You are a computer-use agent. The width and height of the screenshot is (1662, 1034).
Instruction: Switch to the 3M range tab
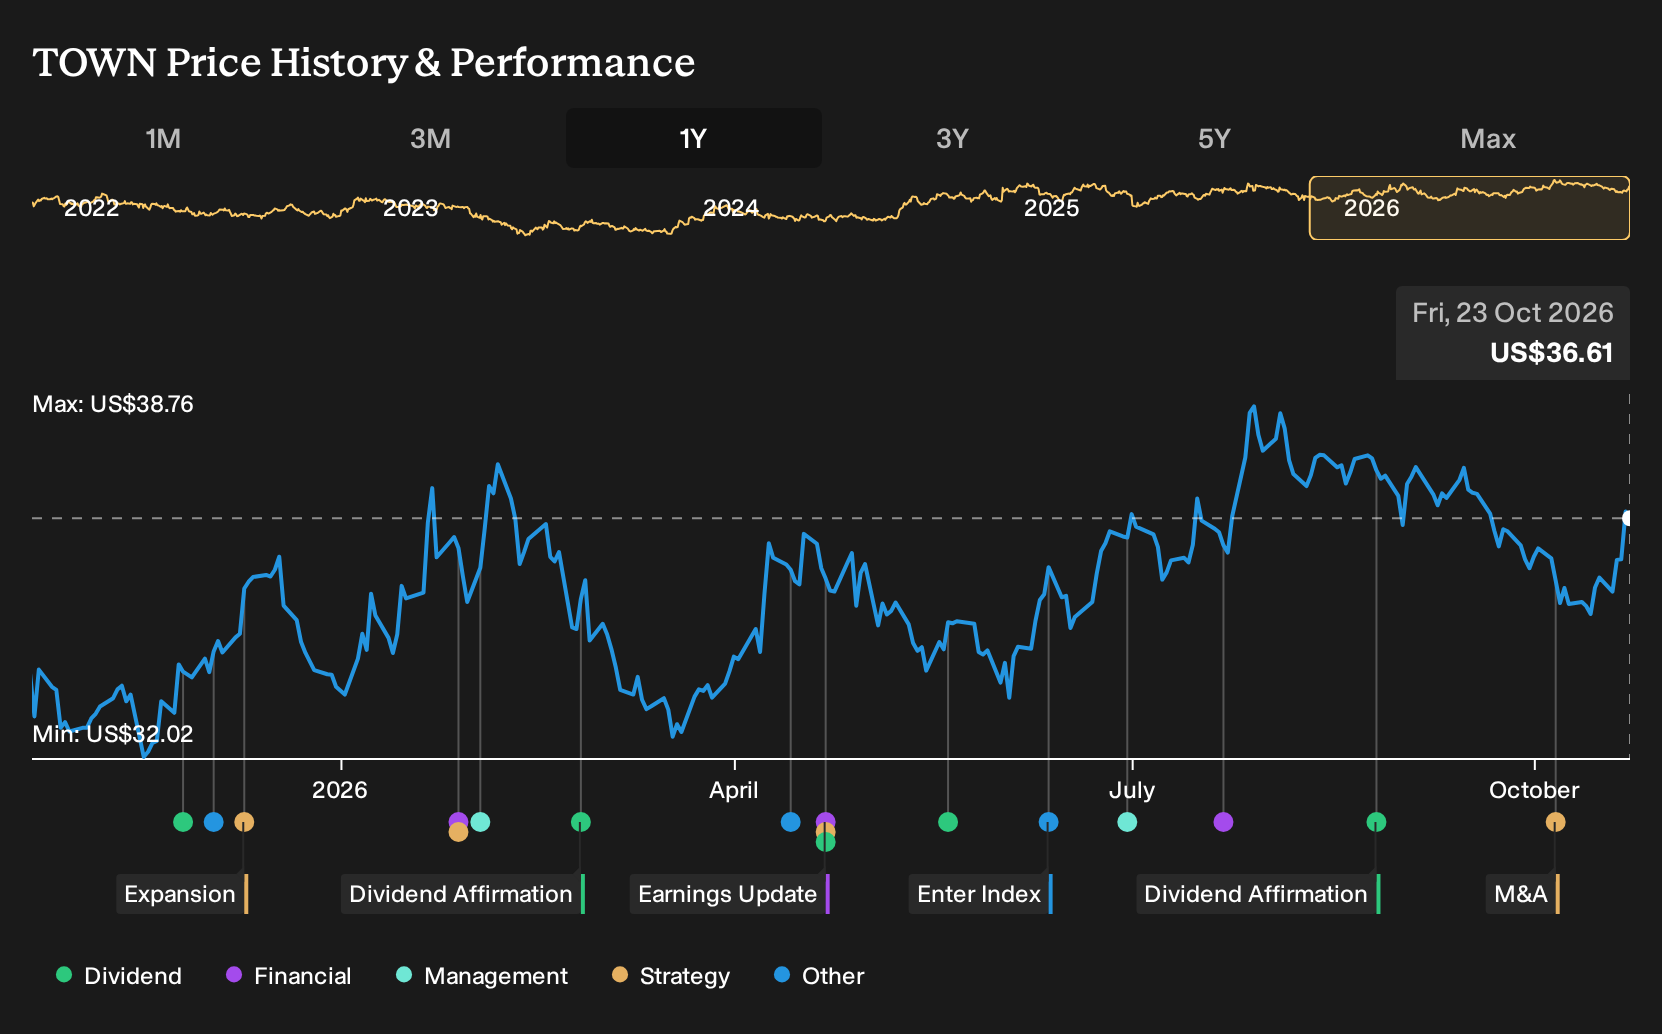pos(430,138)
